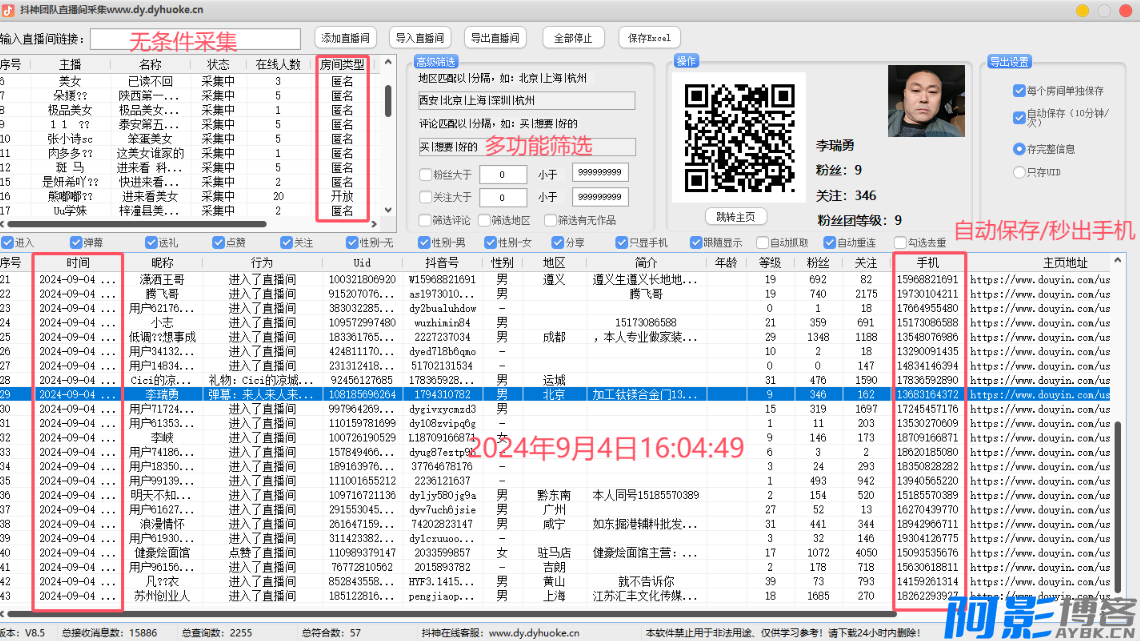Image resolution: width=1140 pixels, height=641 pixels.
Task: Enable the 粉丝大于 checkbox
Action: pos(426,174)
